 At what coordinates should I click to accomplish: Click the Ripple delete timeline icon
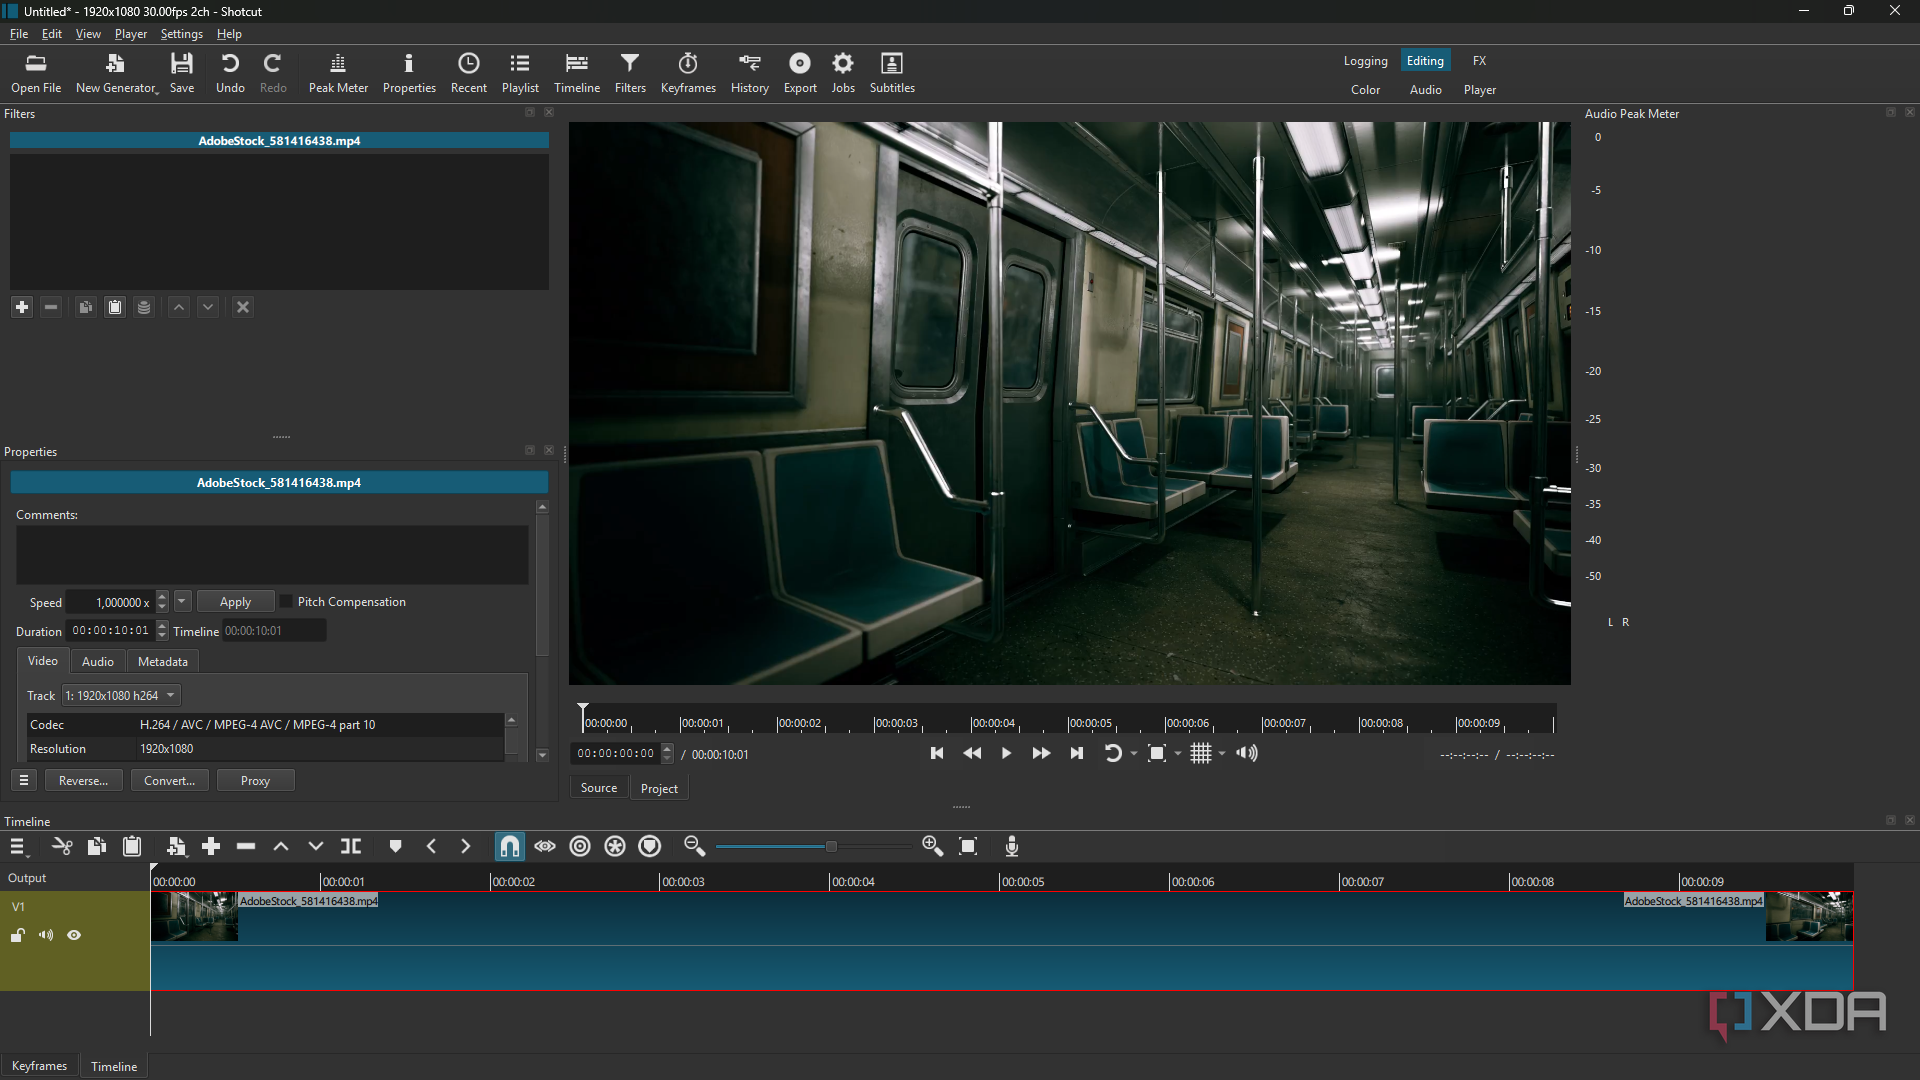point(246,847)
